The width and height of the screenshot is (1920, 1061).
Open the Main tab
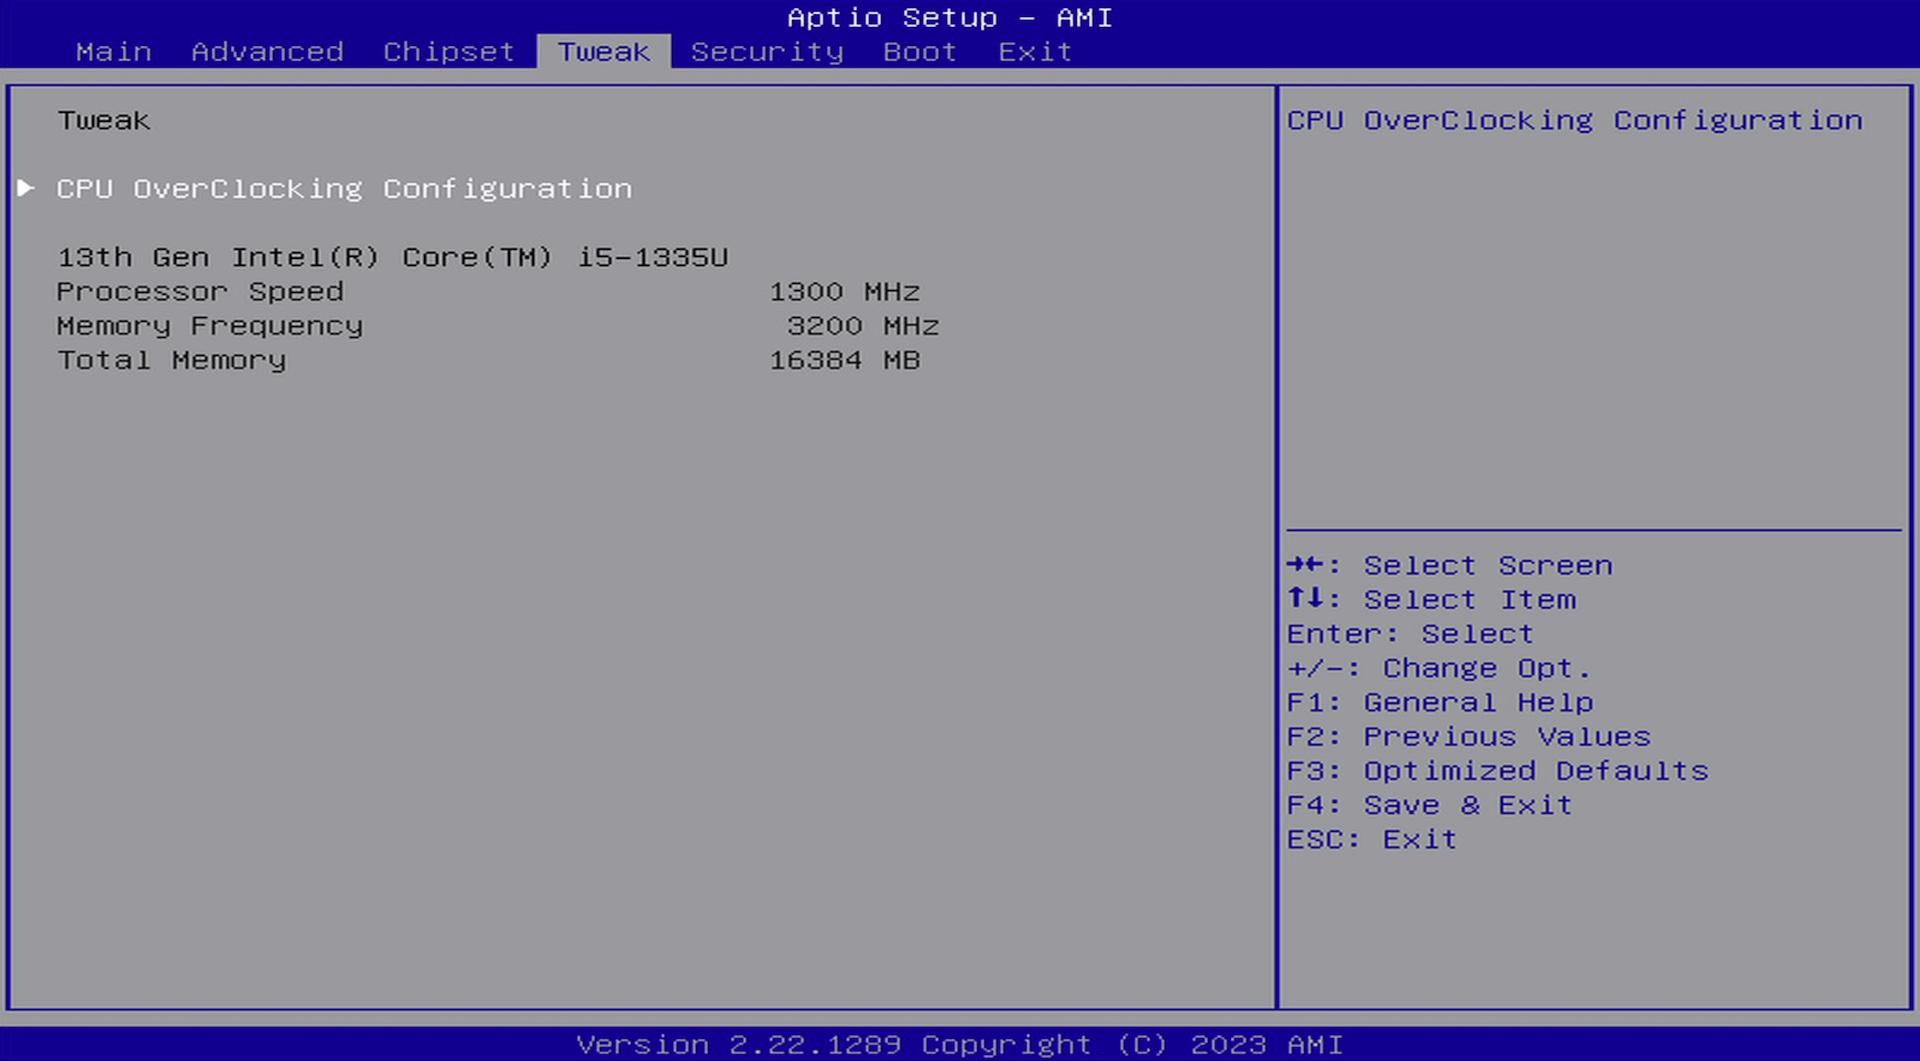pyautogui.click(x=114, y=52)
